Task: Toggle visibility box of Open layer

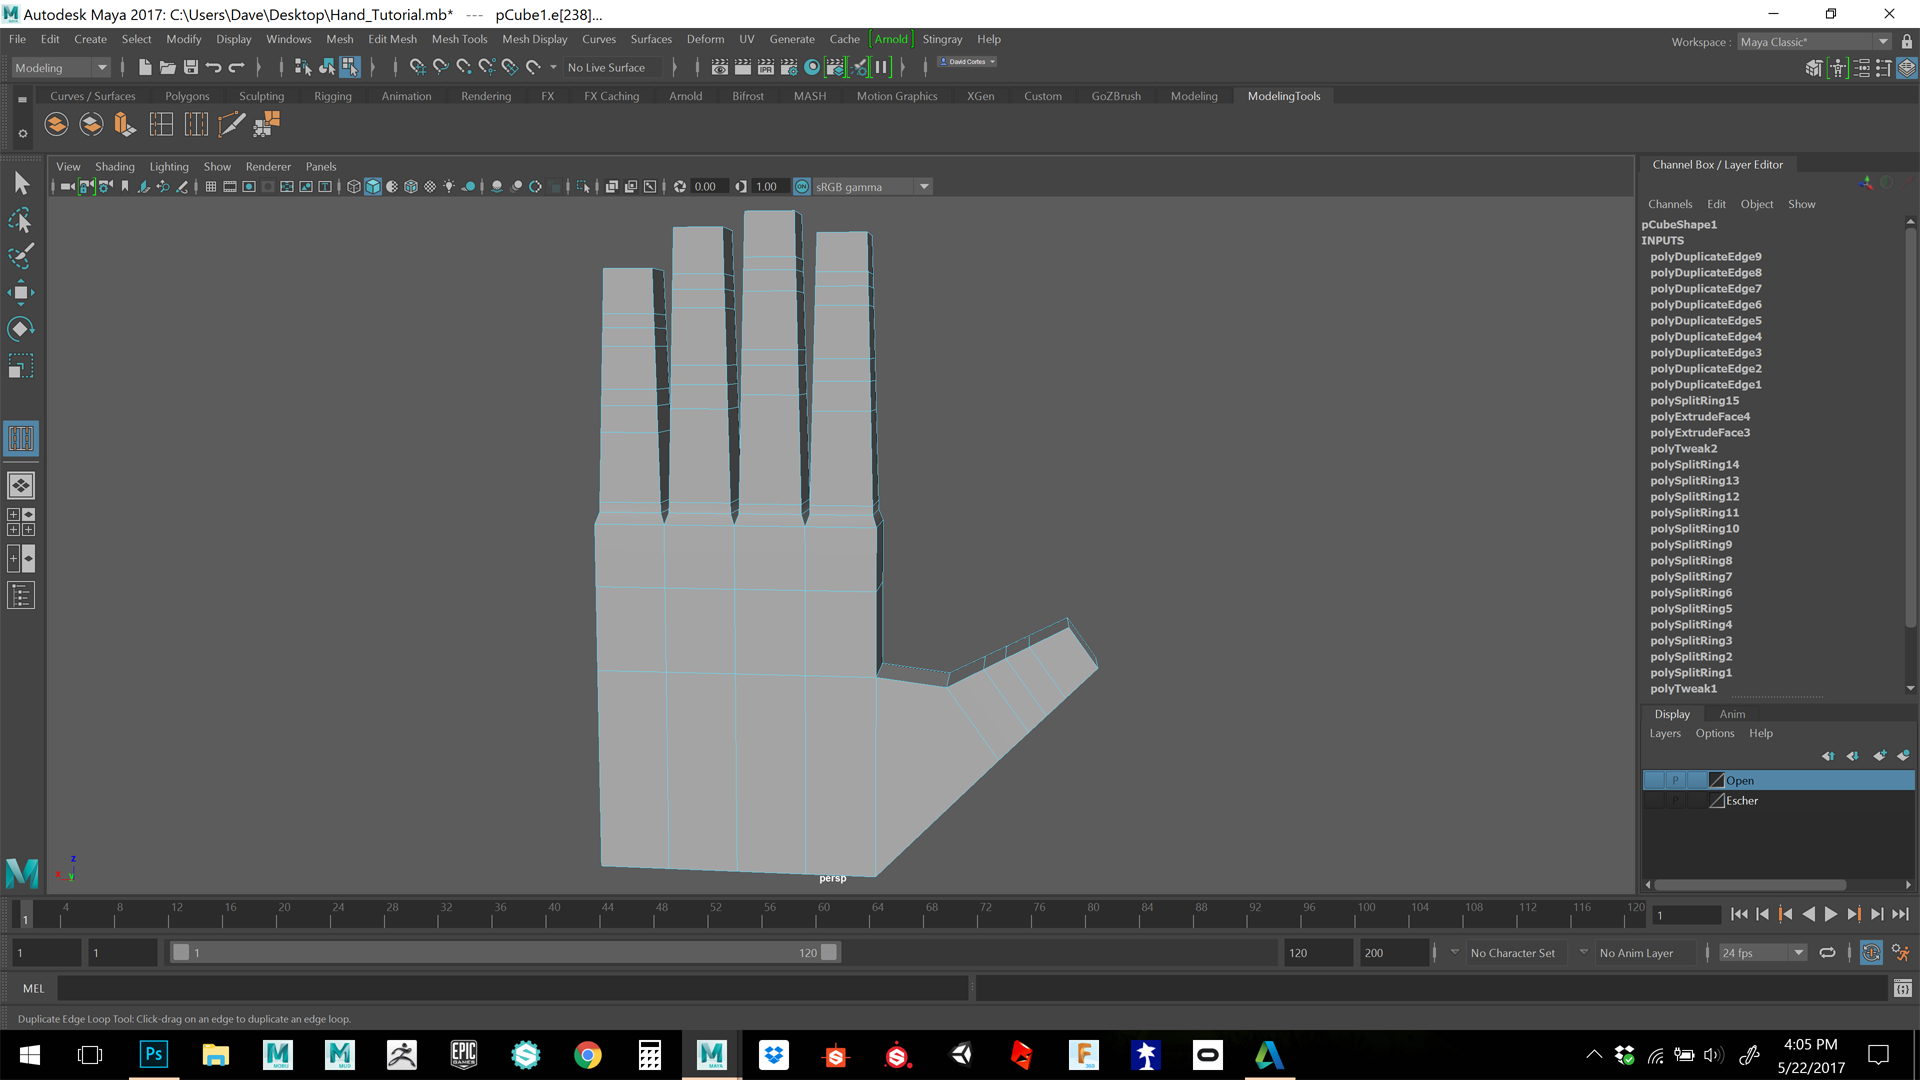Action: point(1654,780)
